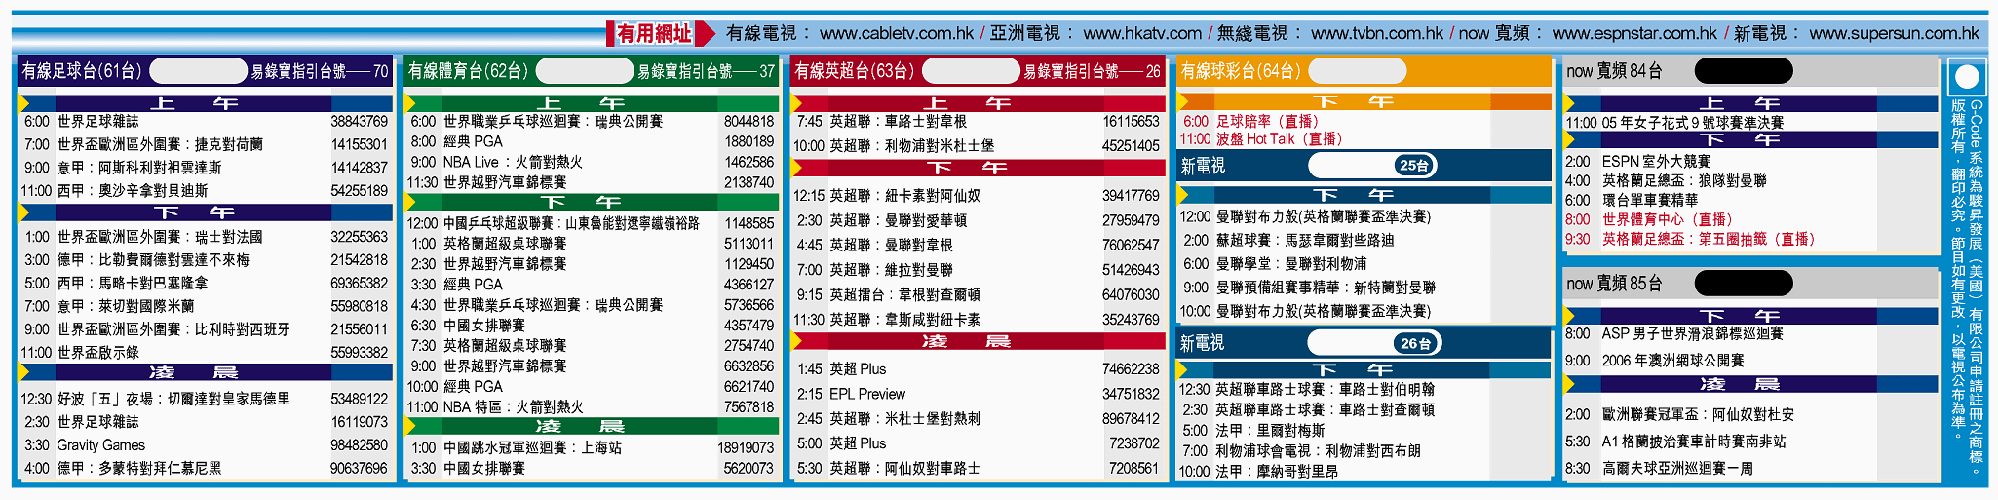This screenshot has width=1998, height=500.
Task: Click 凌晨 bar under now 寬頻 85台
Action: click(1751, 384)
